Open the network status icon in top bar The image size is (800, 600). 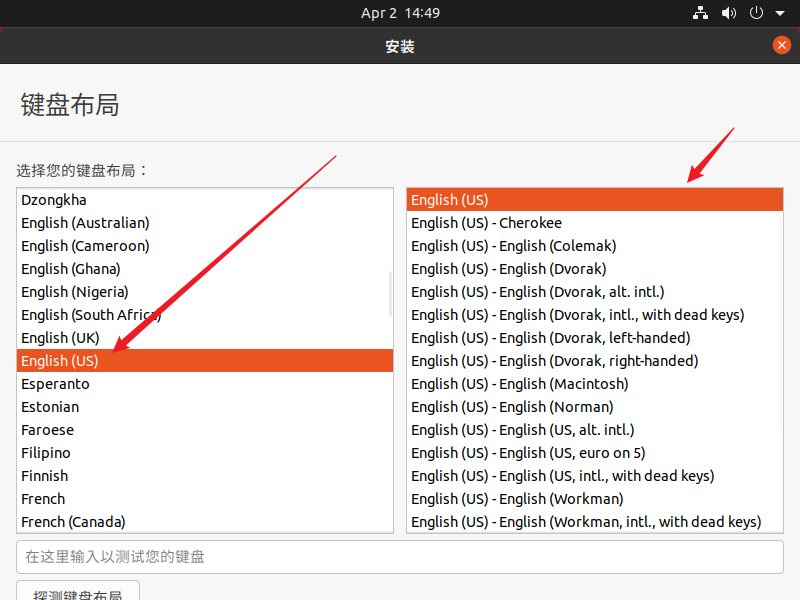(x=700, y=13)
